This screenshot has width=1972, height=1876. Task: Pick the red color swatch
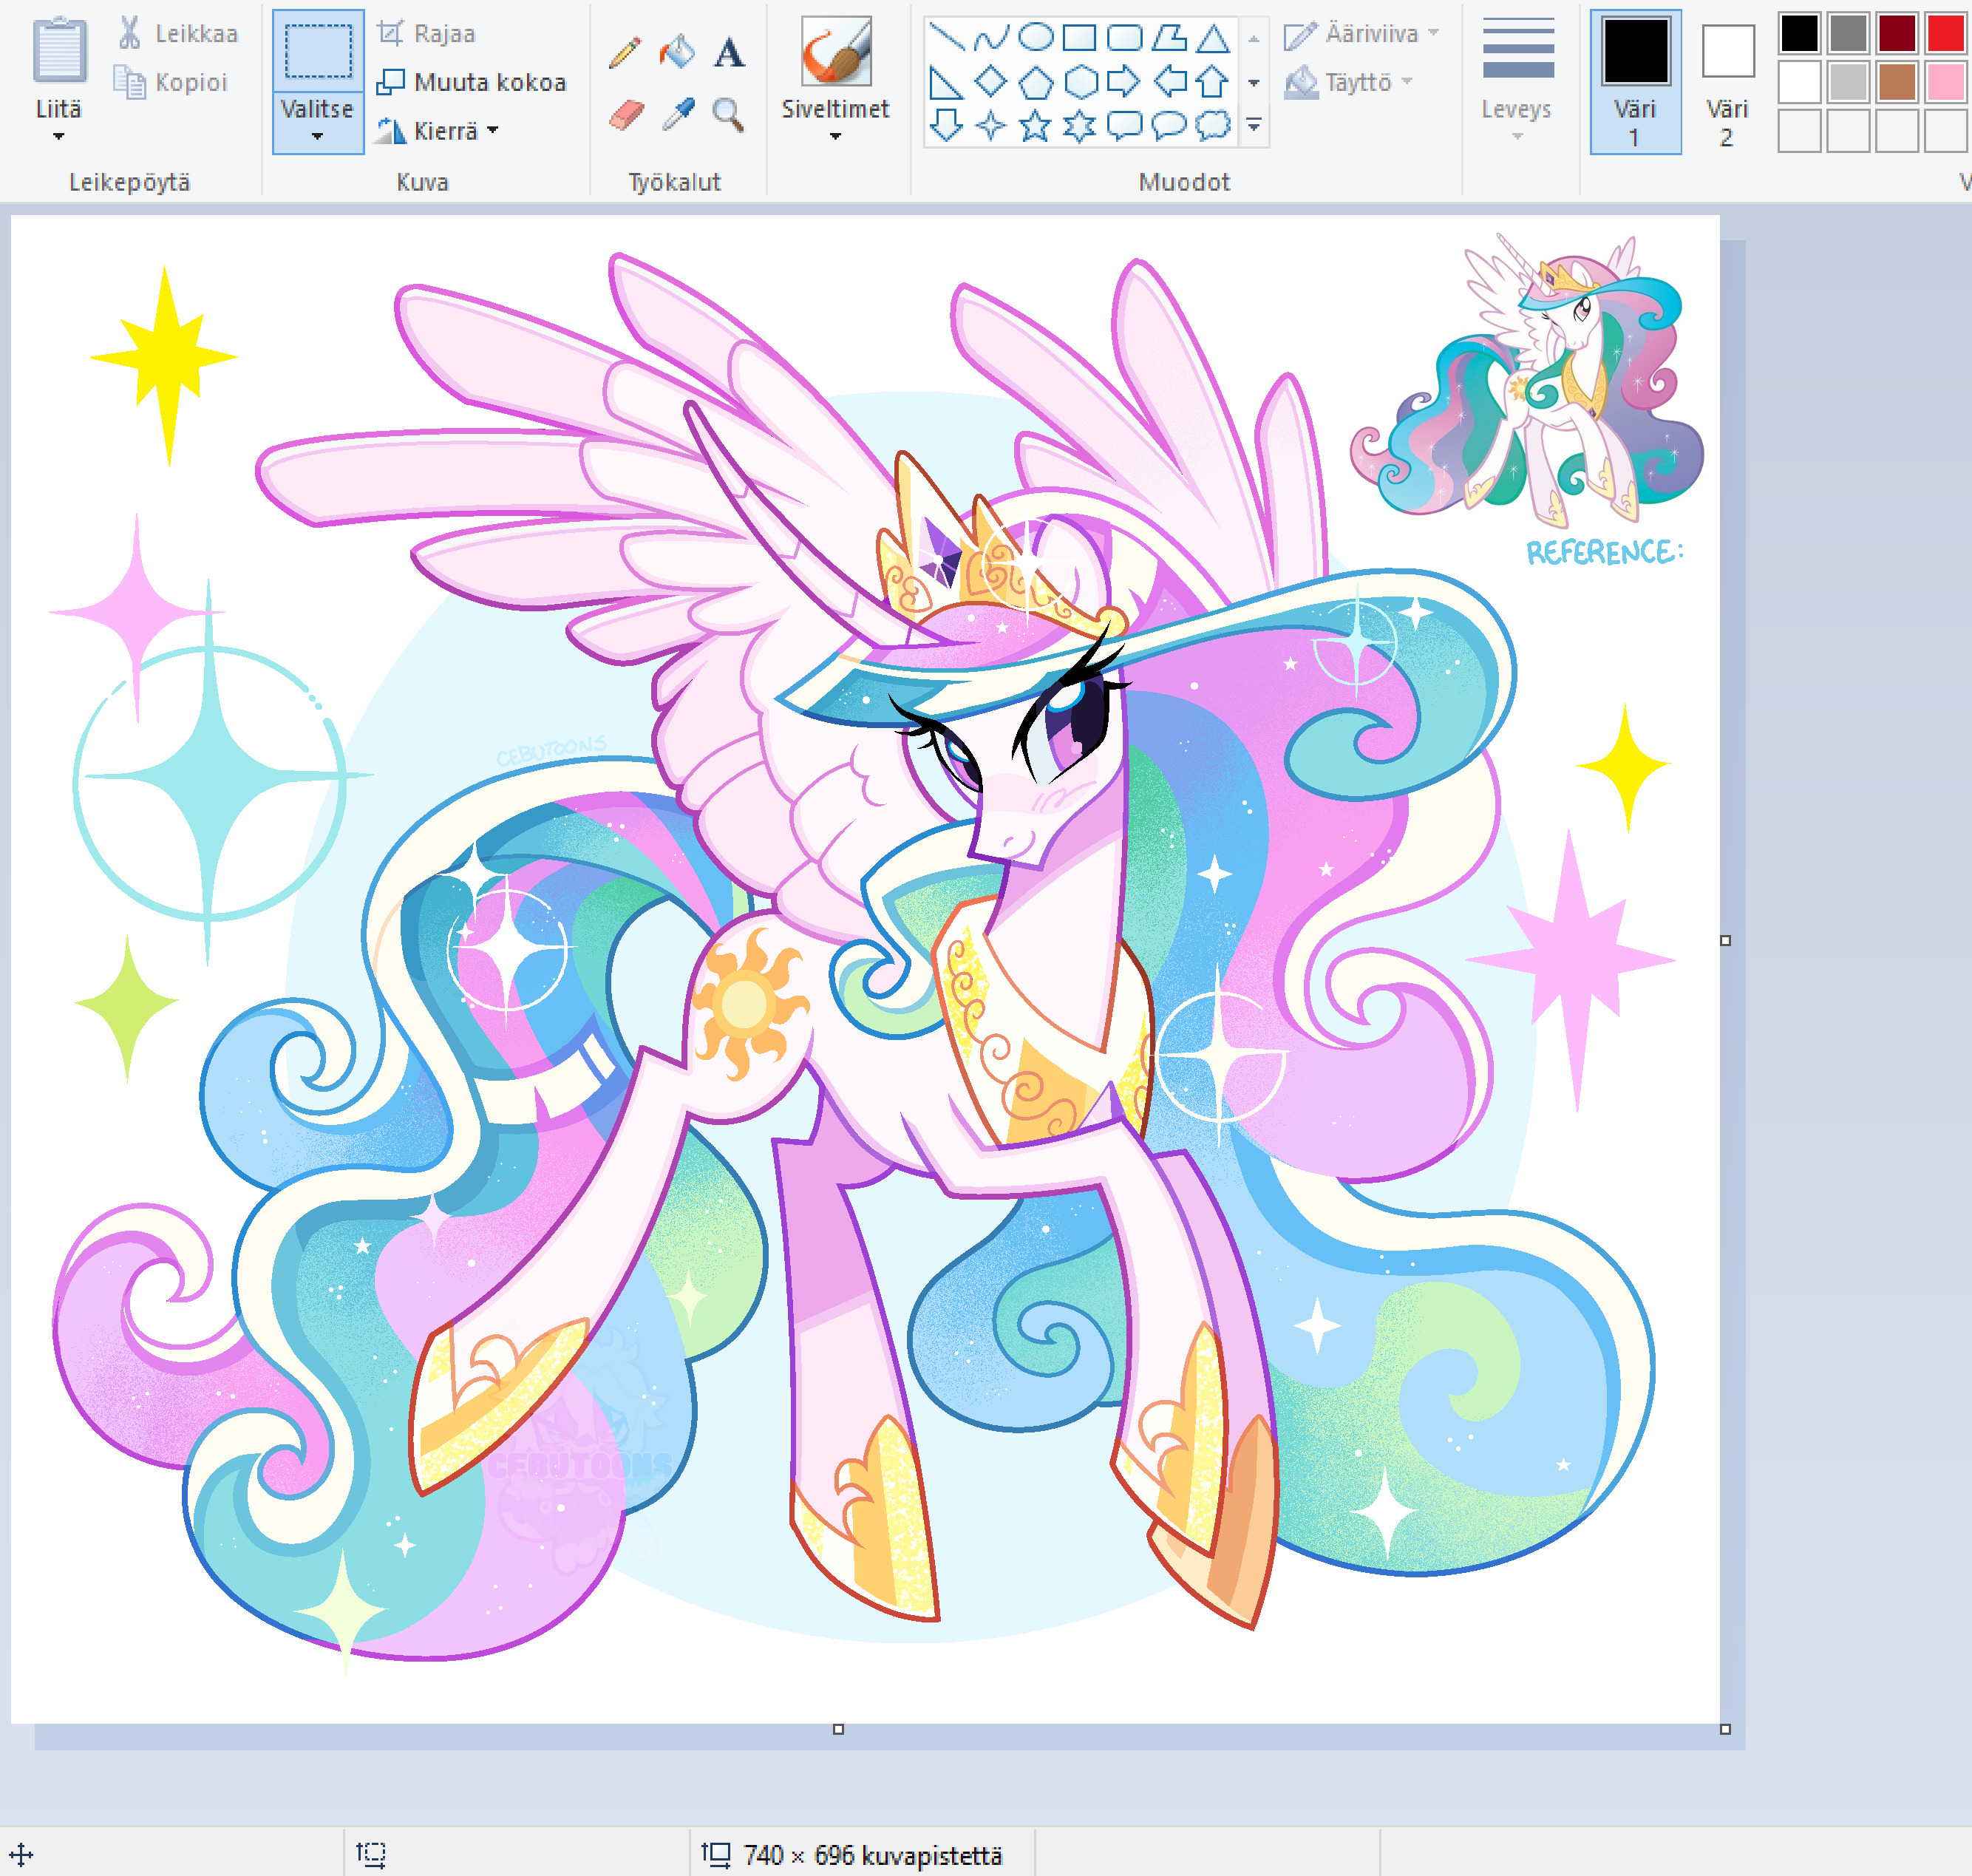pyautogui.click(x=1945, y=34)
